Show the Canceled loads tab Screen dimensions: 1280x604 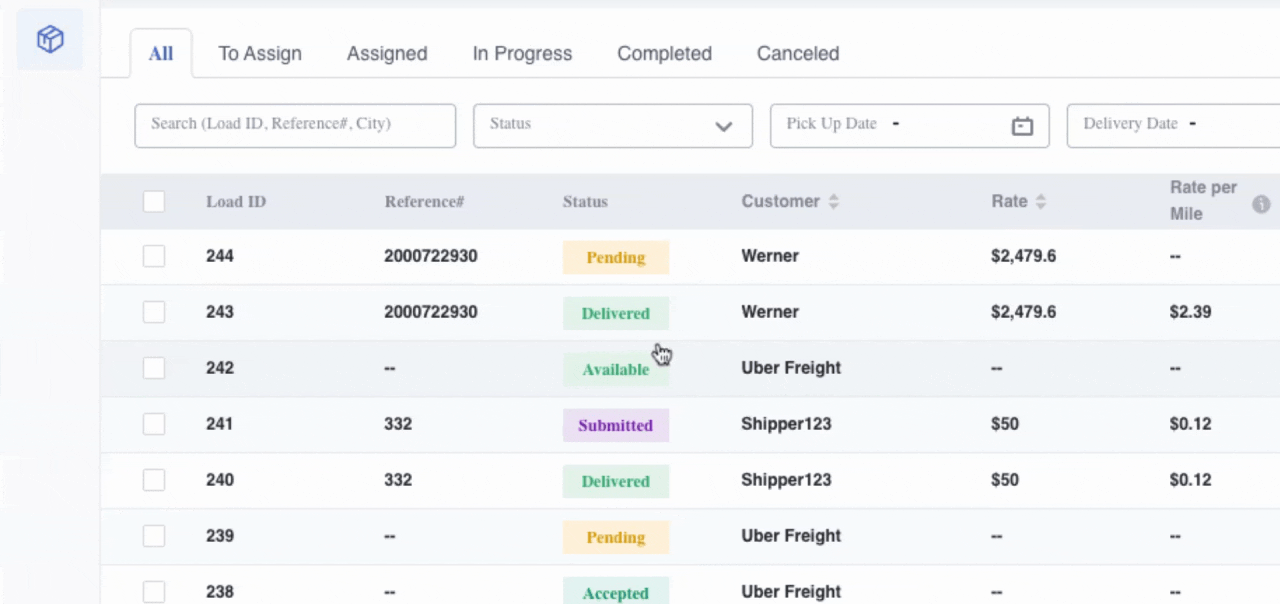[x=797, y=54]
